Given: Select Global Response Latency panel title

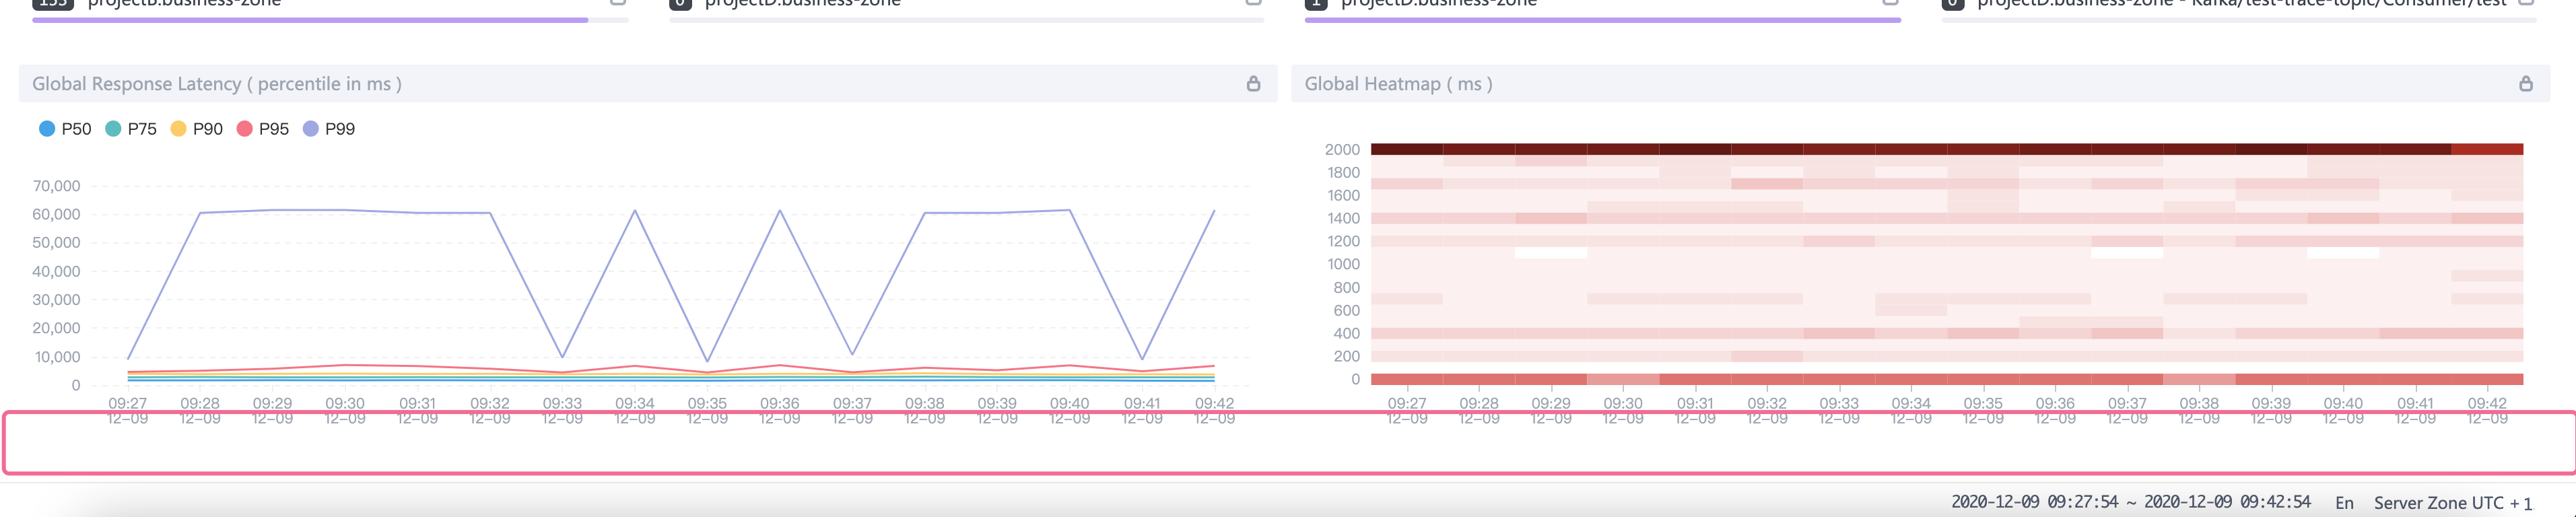Looking at the screenshot, I should [217, 84].
